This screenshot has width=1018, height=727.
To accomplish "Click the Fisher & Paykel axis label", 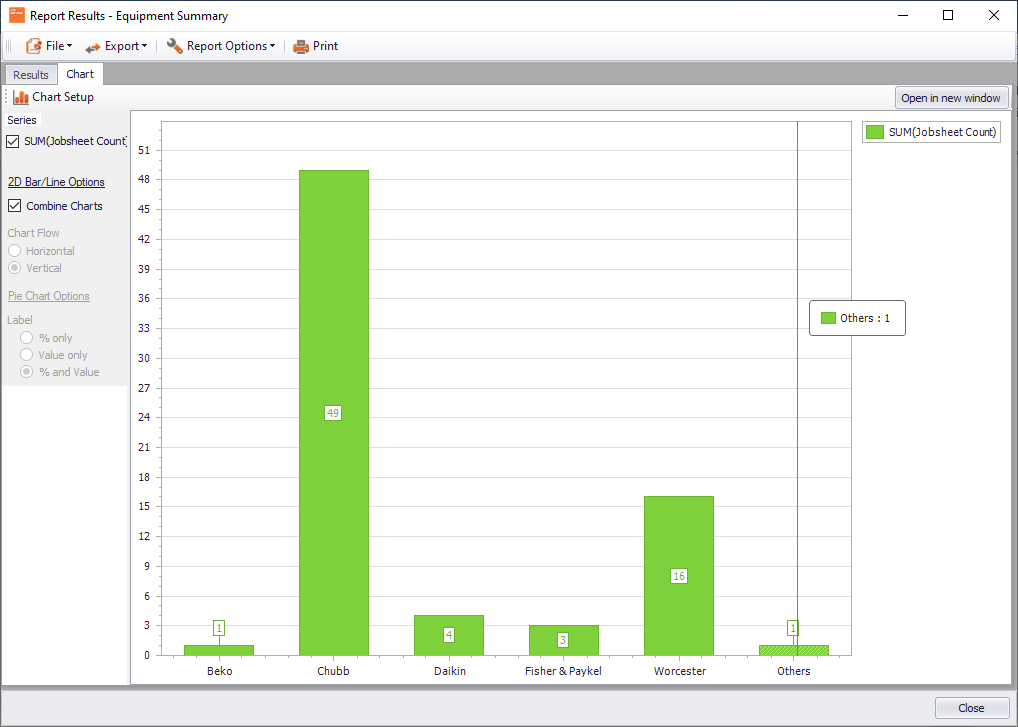I will coord(564,671).
